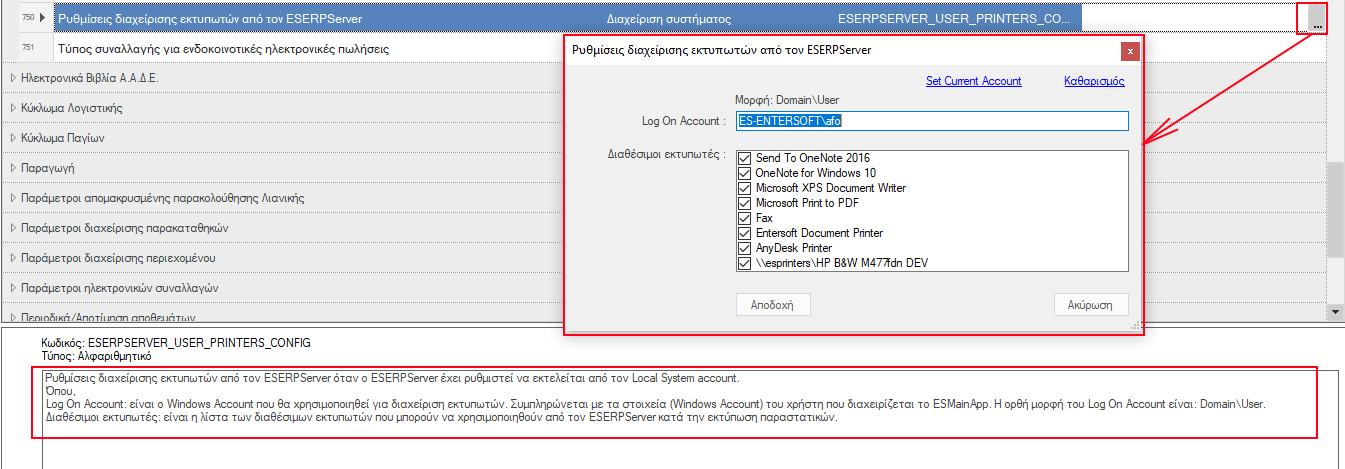Expand the Κύκλωμα Λογιστικής group

[x=12, y=108]
